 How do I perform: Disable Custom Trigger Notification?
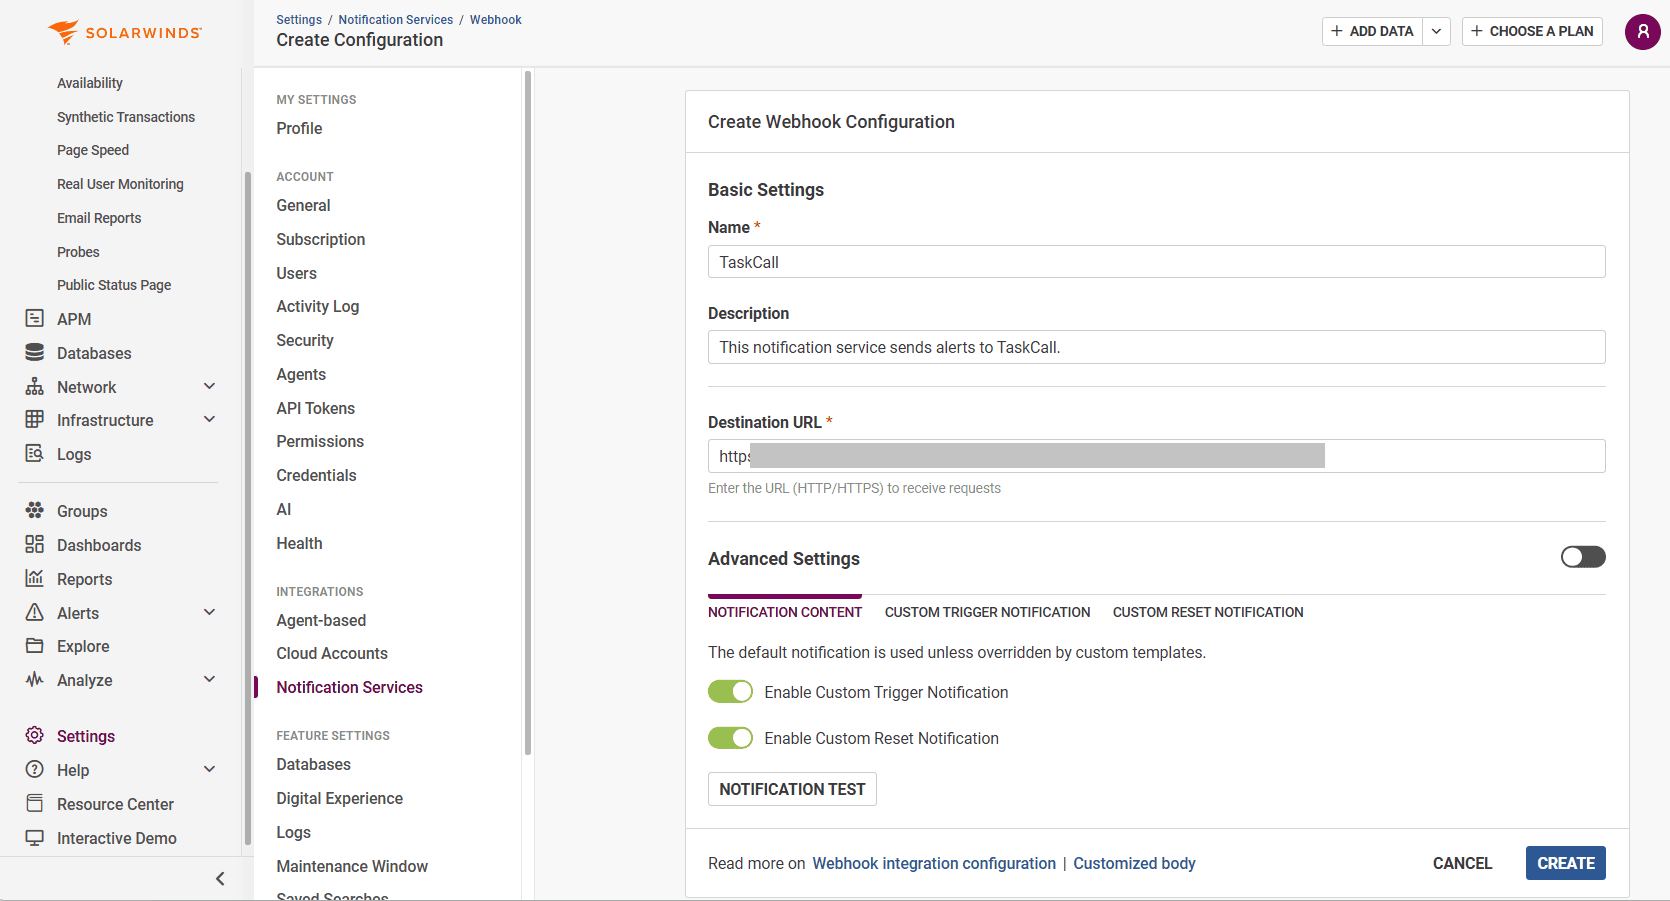click(x=730, y=691)
